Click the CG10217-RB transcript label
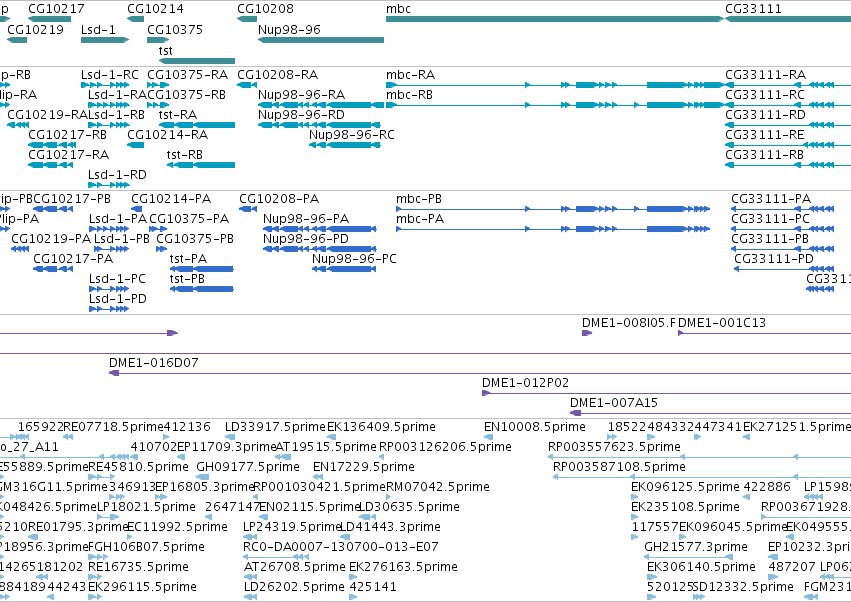Screen dimensions: 851x602 click(x=67, y=135)
